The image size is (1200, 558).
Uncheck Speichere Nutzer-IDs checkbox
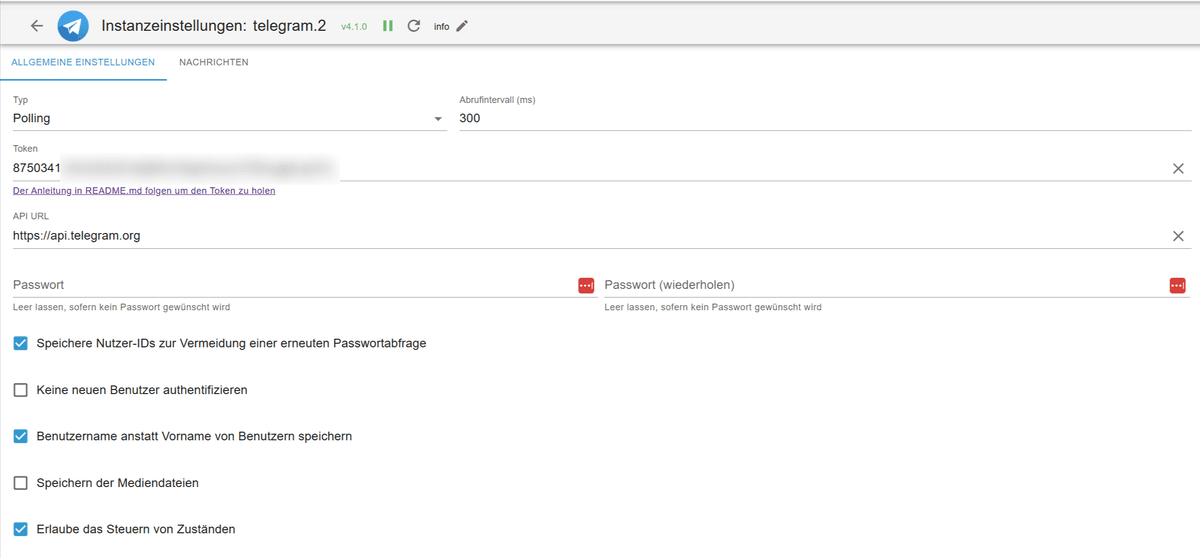pyautogui.click(x=21, y=343)
